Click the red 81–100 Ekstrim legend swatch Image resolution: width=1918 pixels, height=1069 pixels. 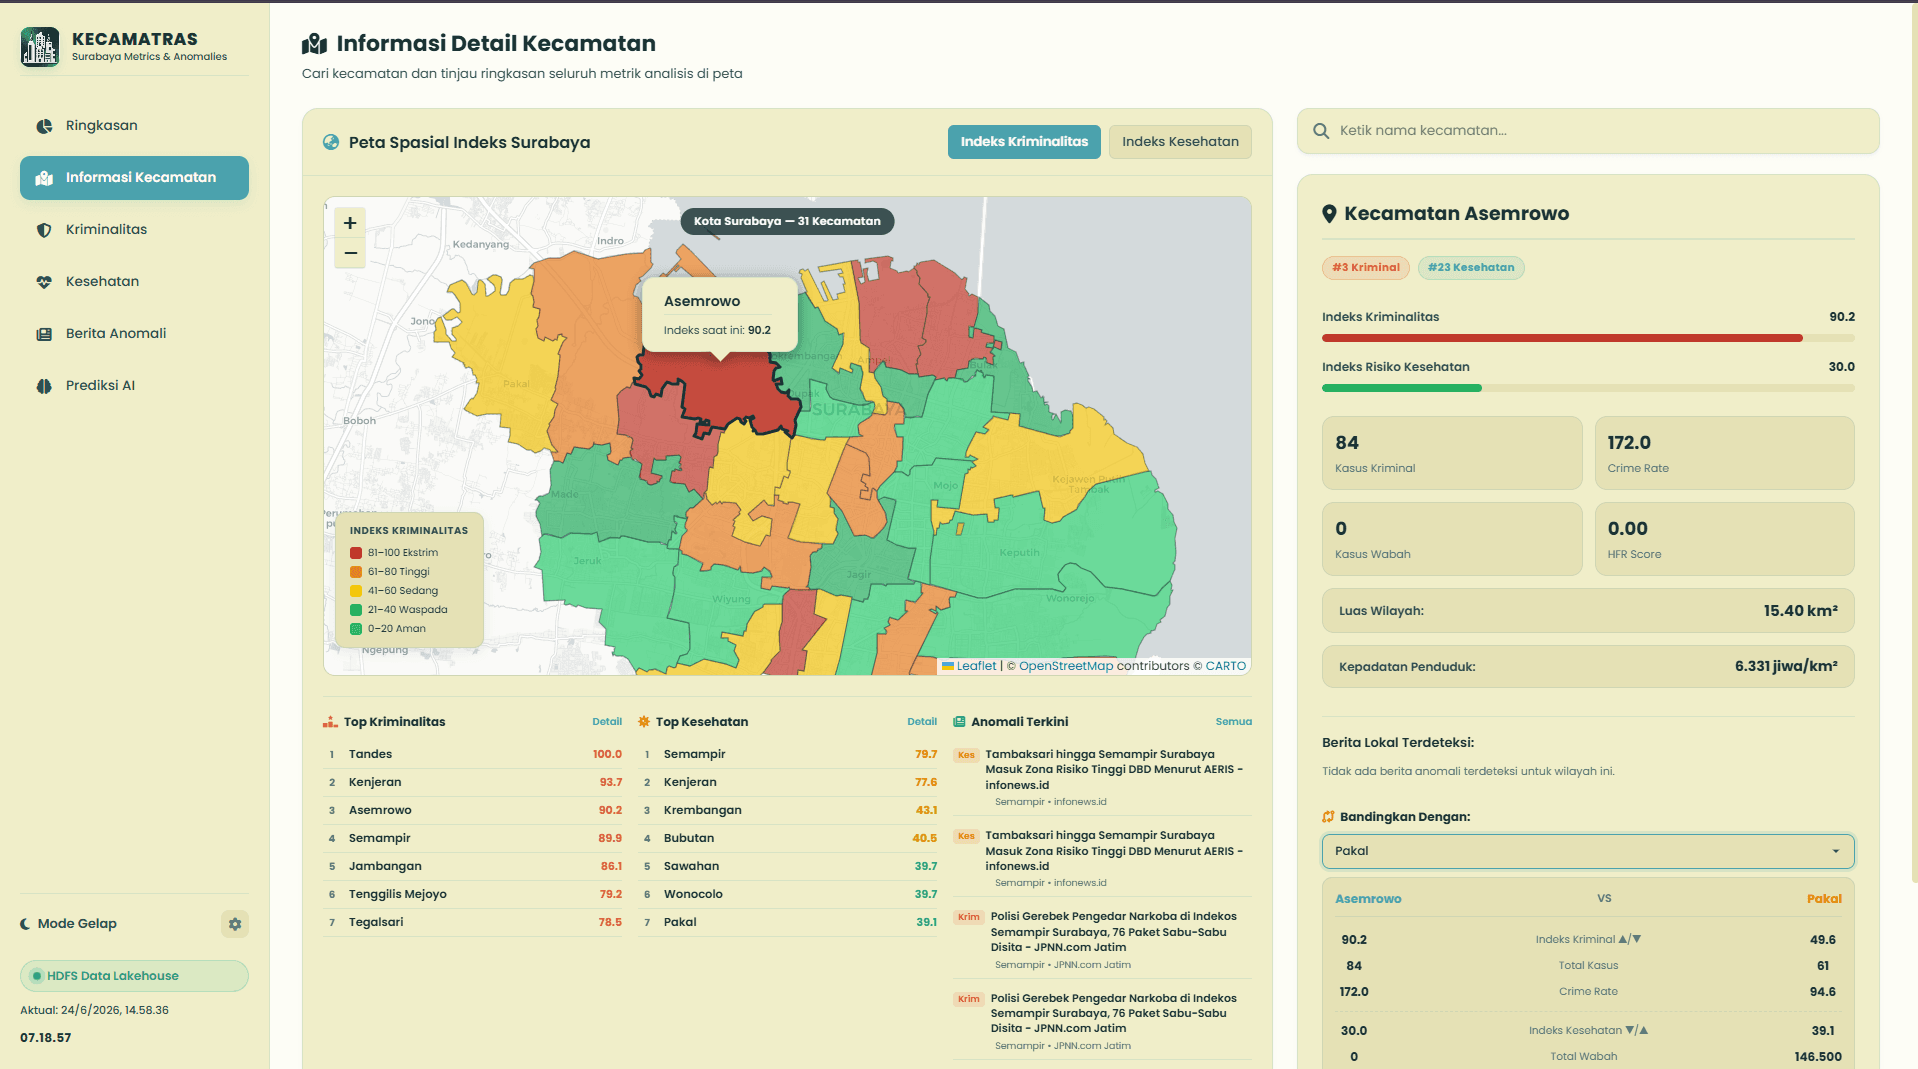coord(355,553)
